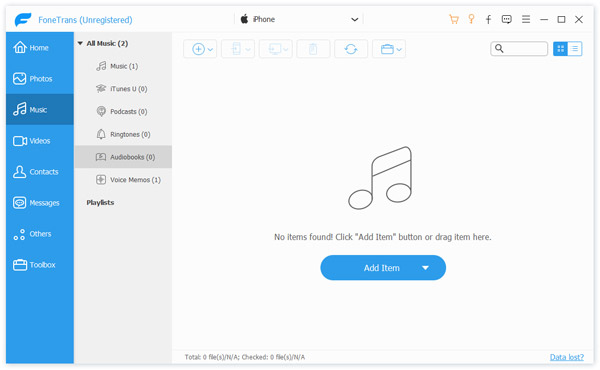Open the Add Item button dropdown arrow
This screenshot has width=600, height=370.
click(426, 268)
